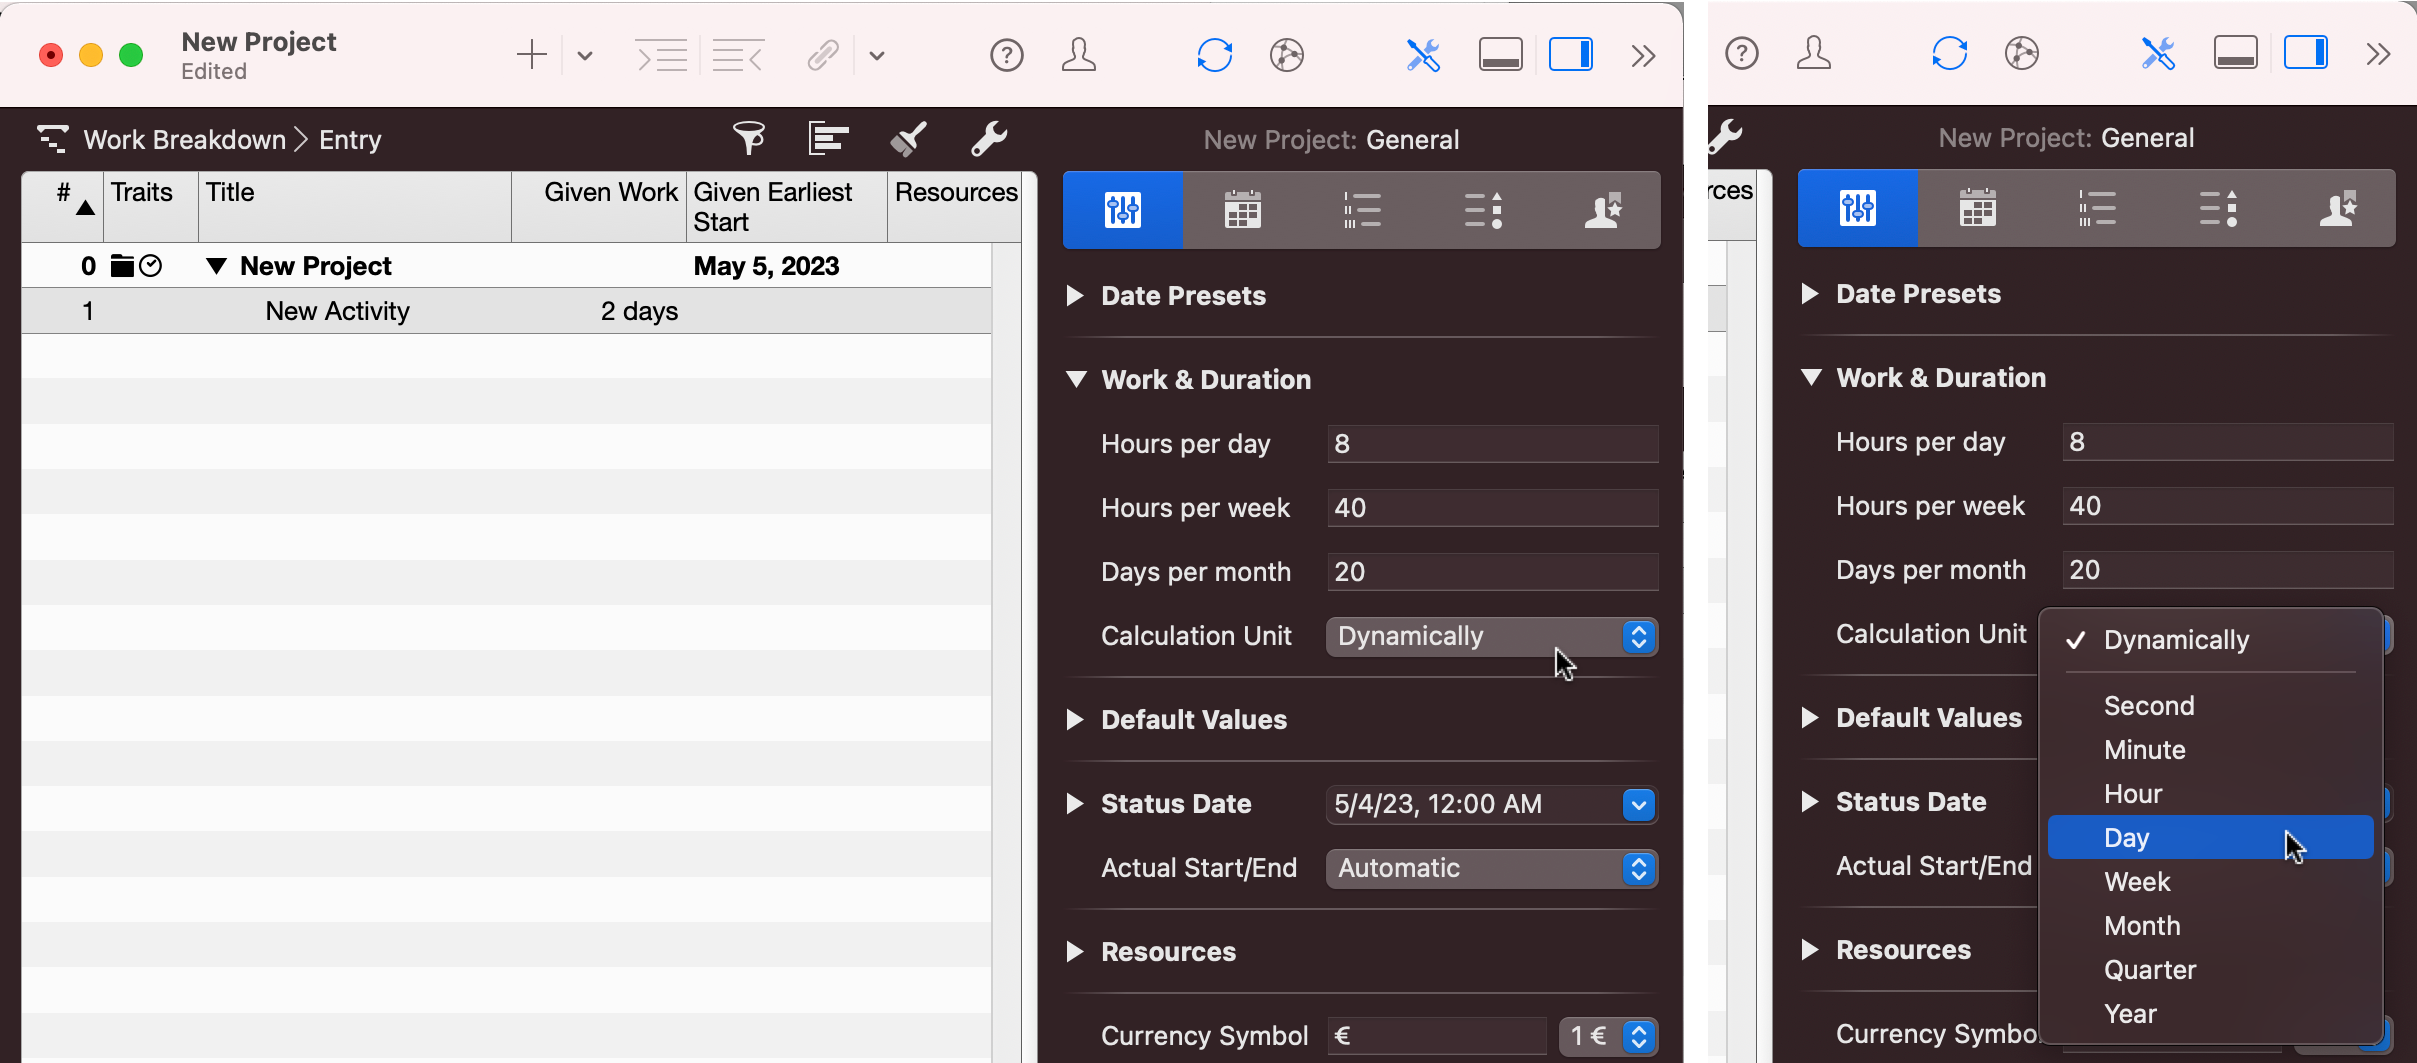Open the Actual Start/End Automatic dropdown
2417x1063 pixels.
[x=1491, y=868]
